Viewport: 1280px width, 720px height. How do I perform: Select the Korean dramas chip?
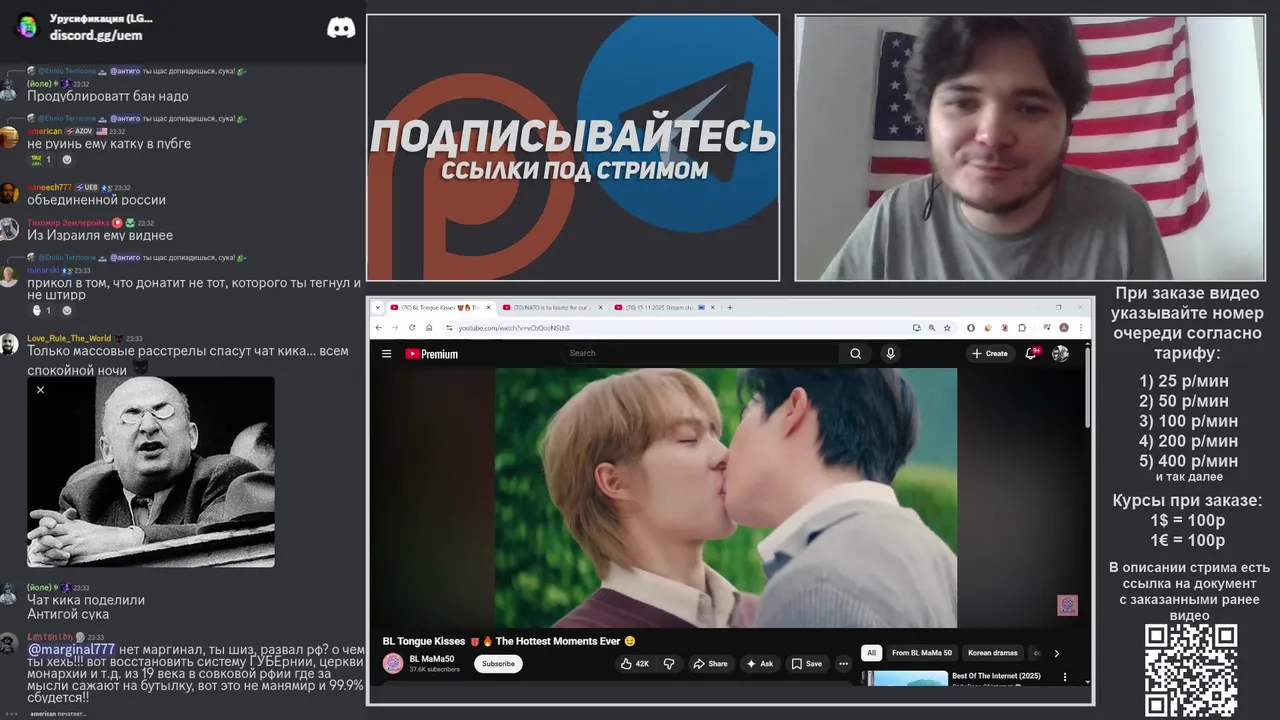click(x=993, y=653)
